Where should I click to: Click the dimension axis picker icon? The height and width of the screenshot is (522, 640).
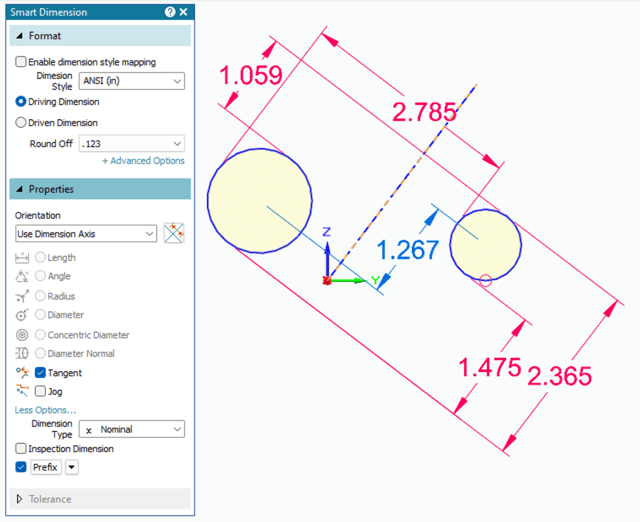pyautogui.click(x=174, y=233)
